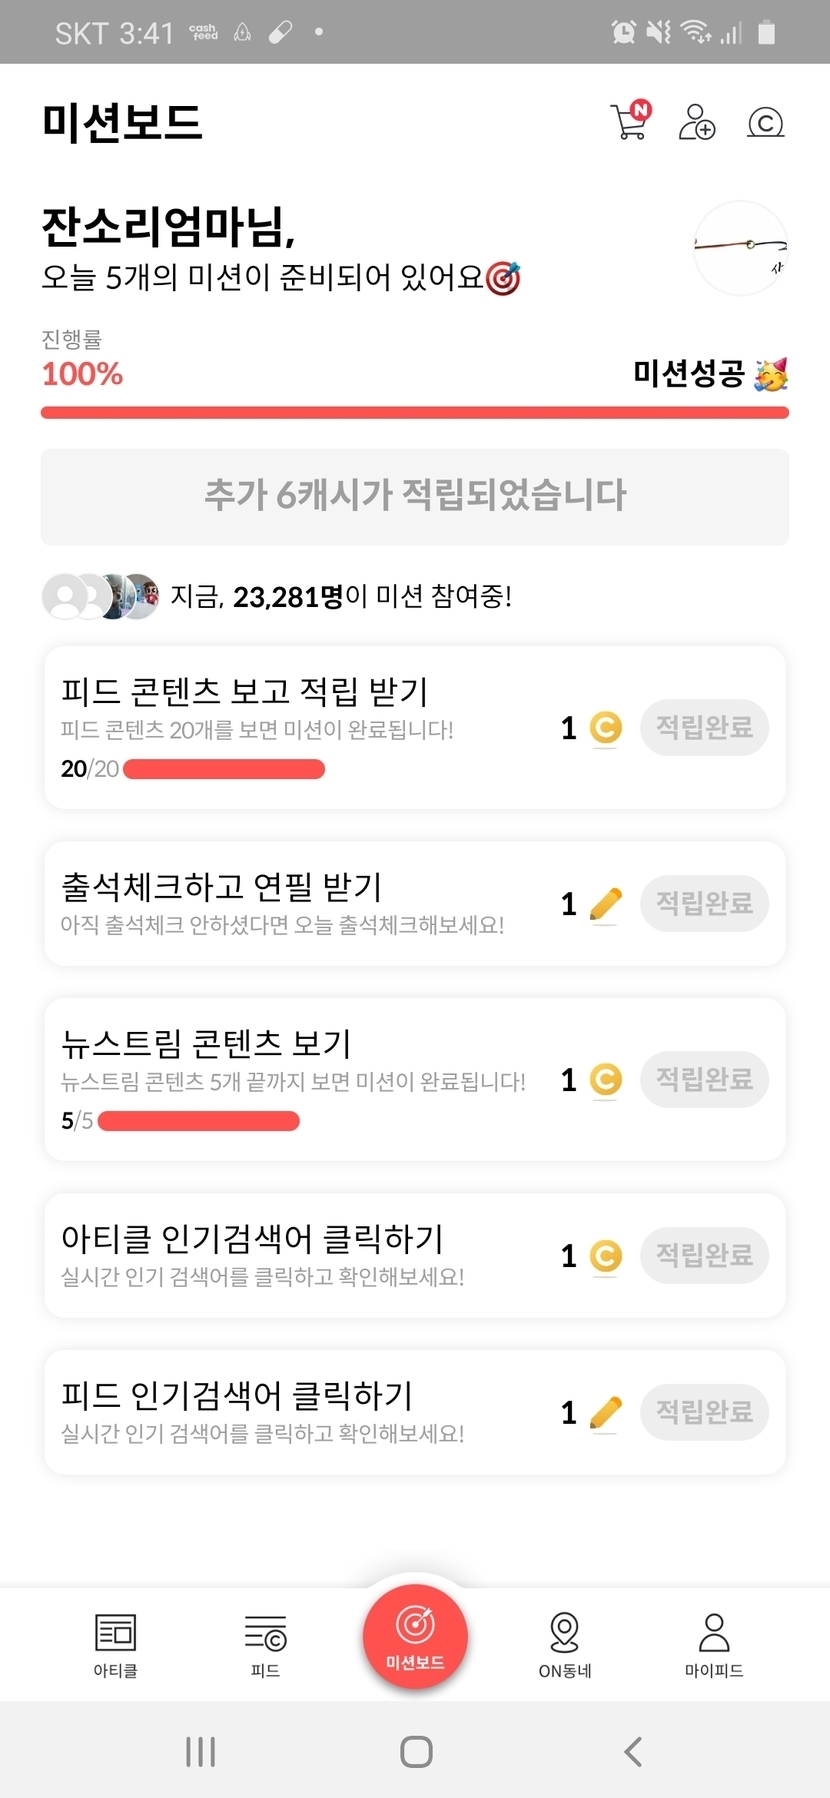Go to the 마이피드 tab
Image resolution: width=830 pixels, height=1798 pixels.
[714, 1645]
